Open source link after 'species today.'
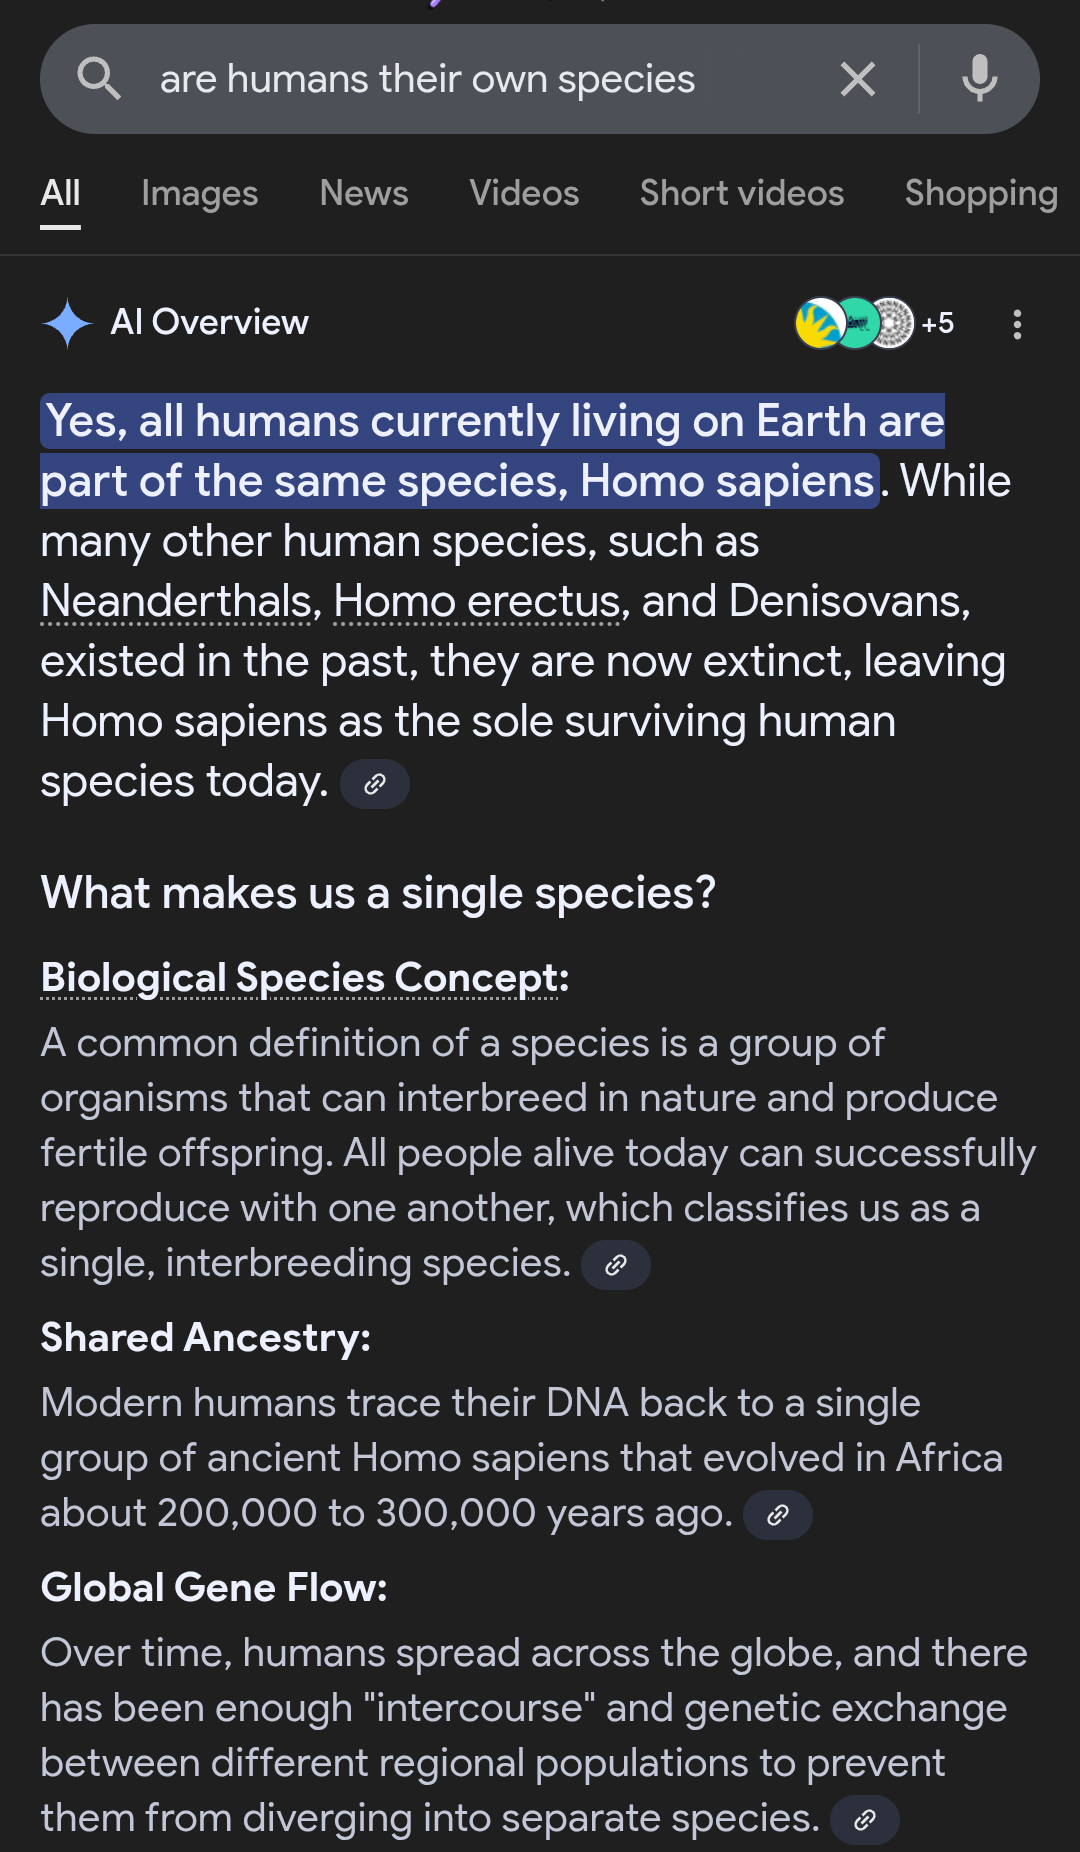 coord(375,784)
